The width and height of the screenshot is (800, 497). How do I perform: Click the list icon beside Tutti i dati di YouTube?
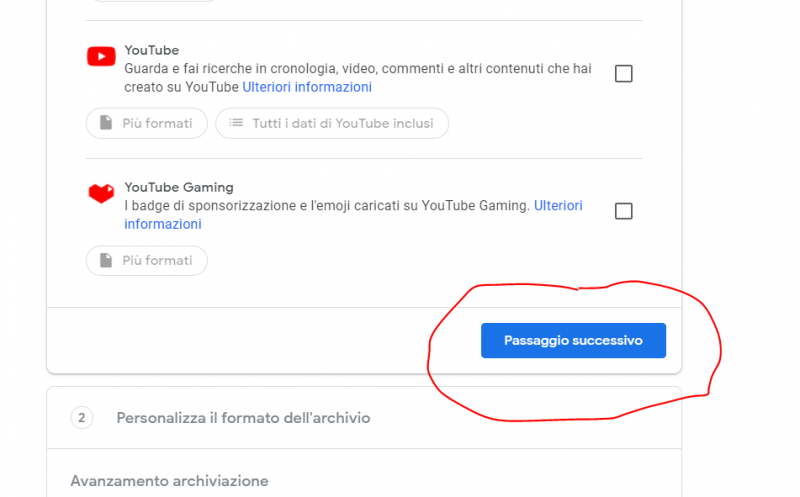pos(236,123)
